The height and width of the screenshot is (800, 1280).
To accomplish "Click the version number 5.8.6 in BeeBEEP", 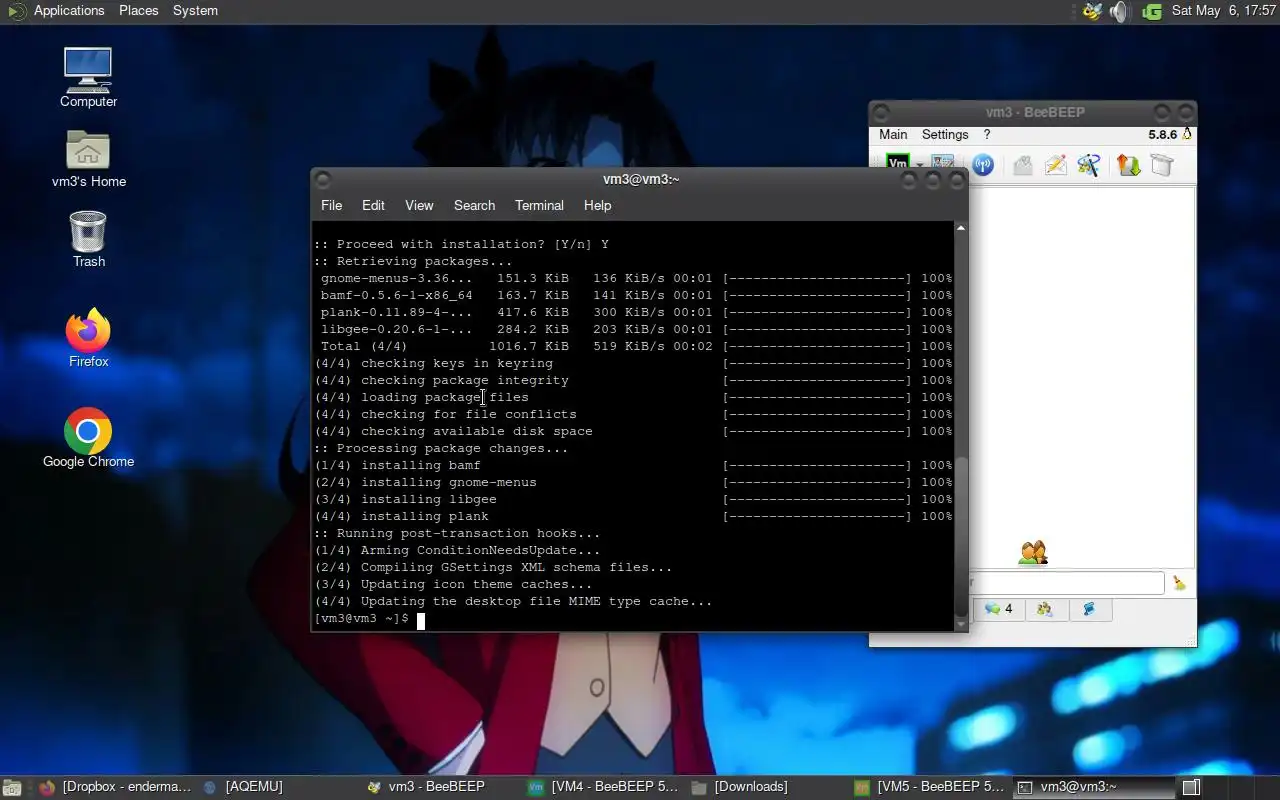I will click(x=1163, y=134).
